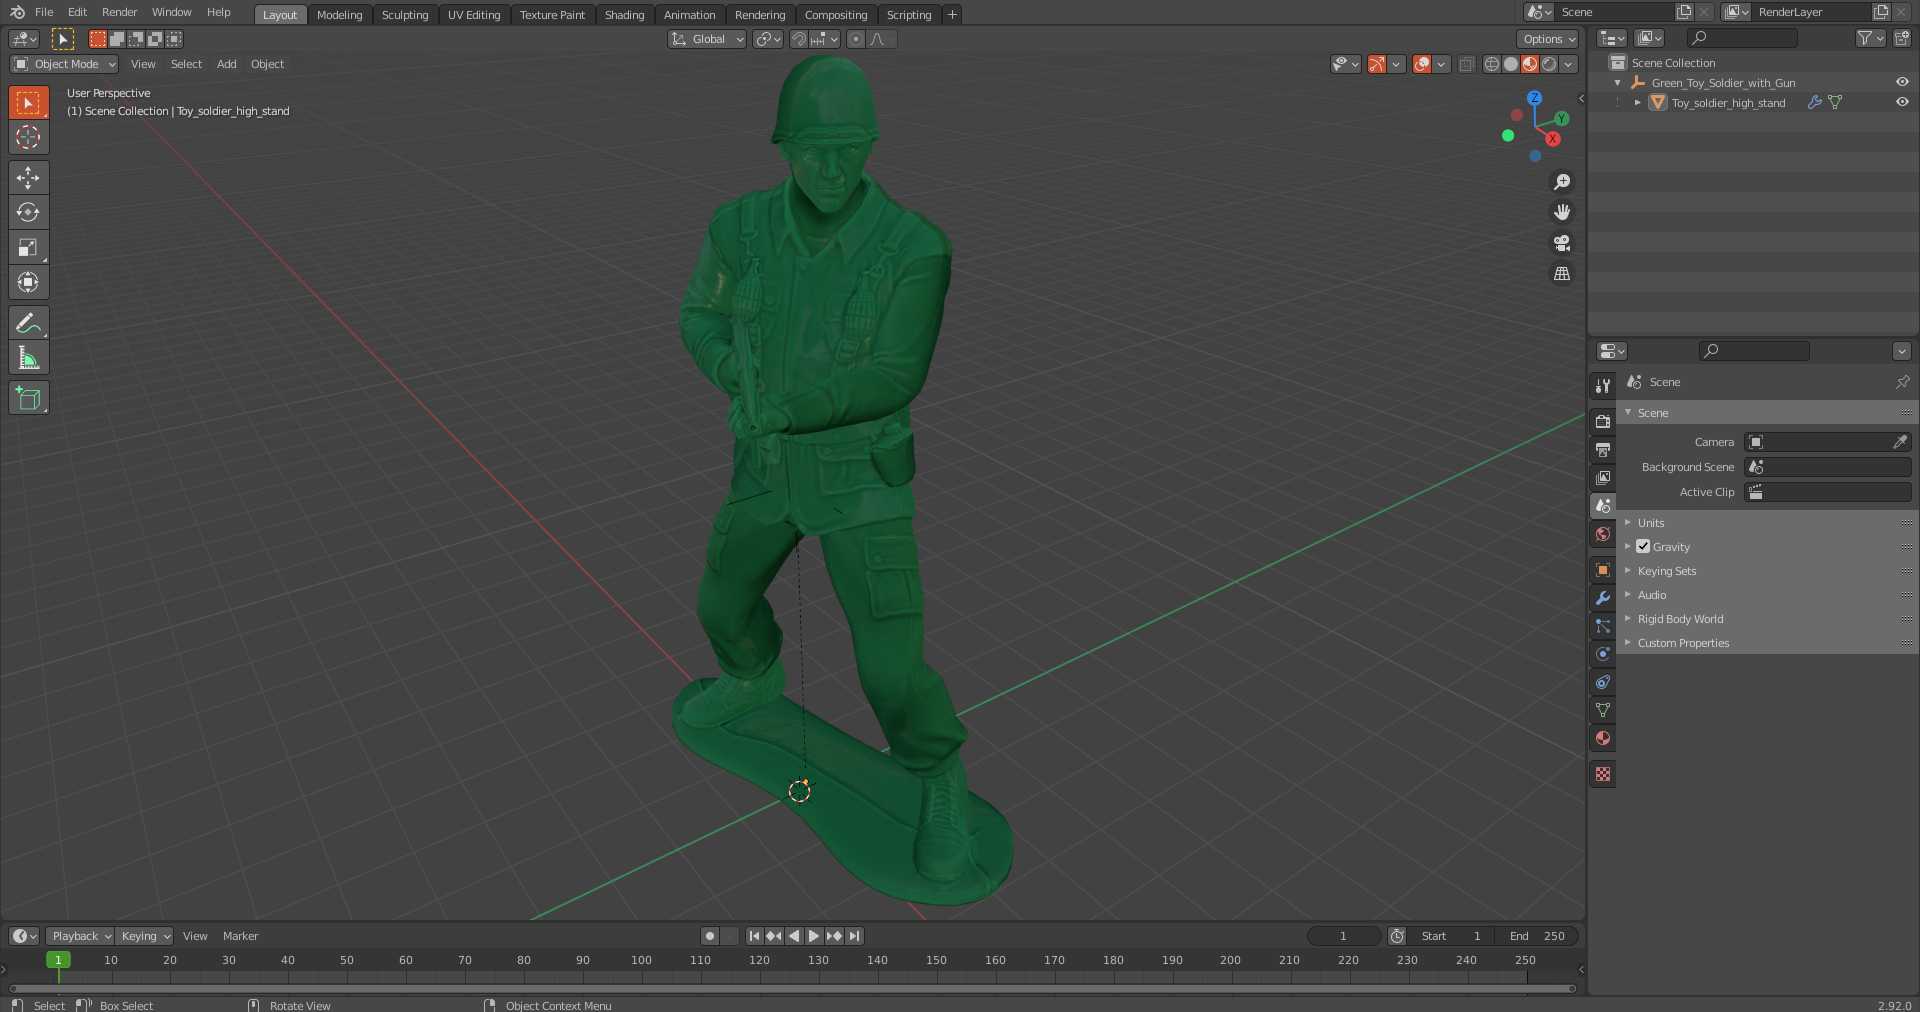The width and height of the screenshot is (1920, 1012).
Task: Toggle the Gravity checkbox
Action: click(1643, 546)
